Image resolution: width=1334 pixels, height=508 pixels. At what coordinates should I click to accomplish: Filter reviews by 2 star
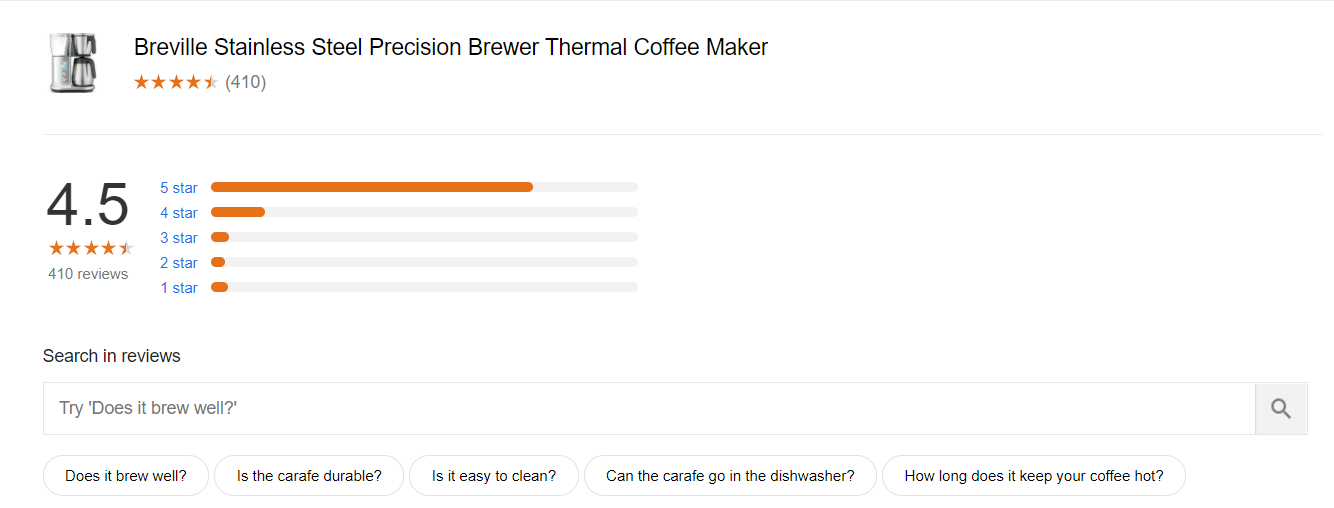pyautogui.click(x=179, y=263)
